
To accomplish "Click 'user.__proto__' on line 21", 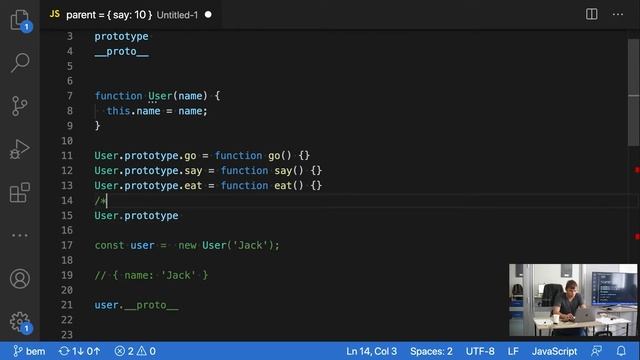I will [x=136, y=305].
